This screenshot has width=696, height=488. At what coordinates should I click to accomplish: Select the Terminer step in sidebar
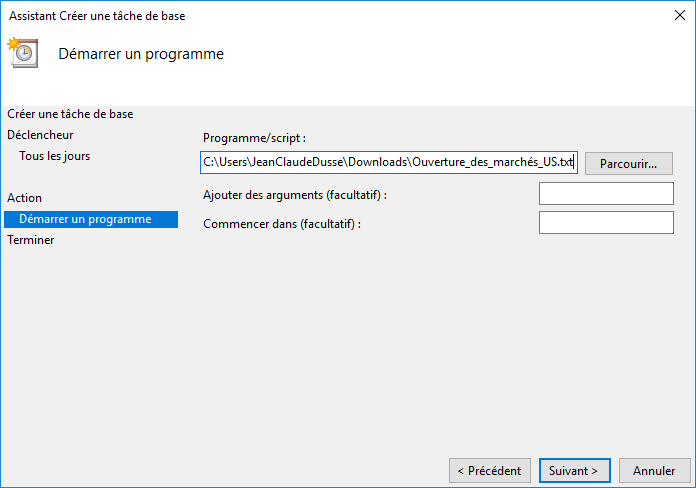coord(31,240)
